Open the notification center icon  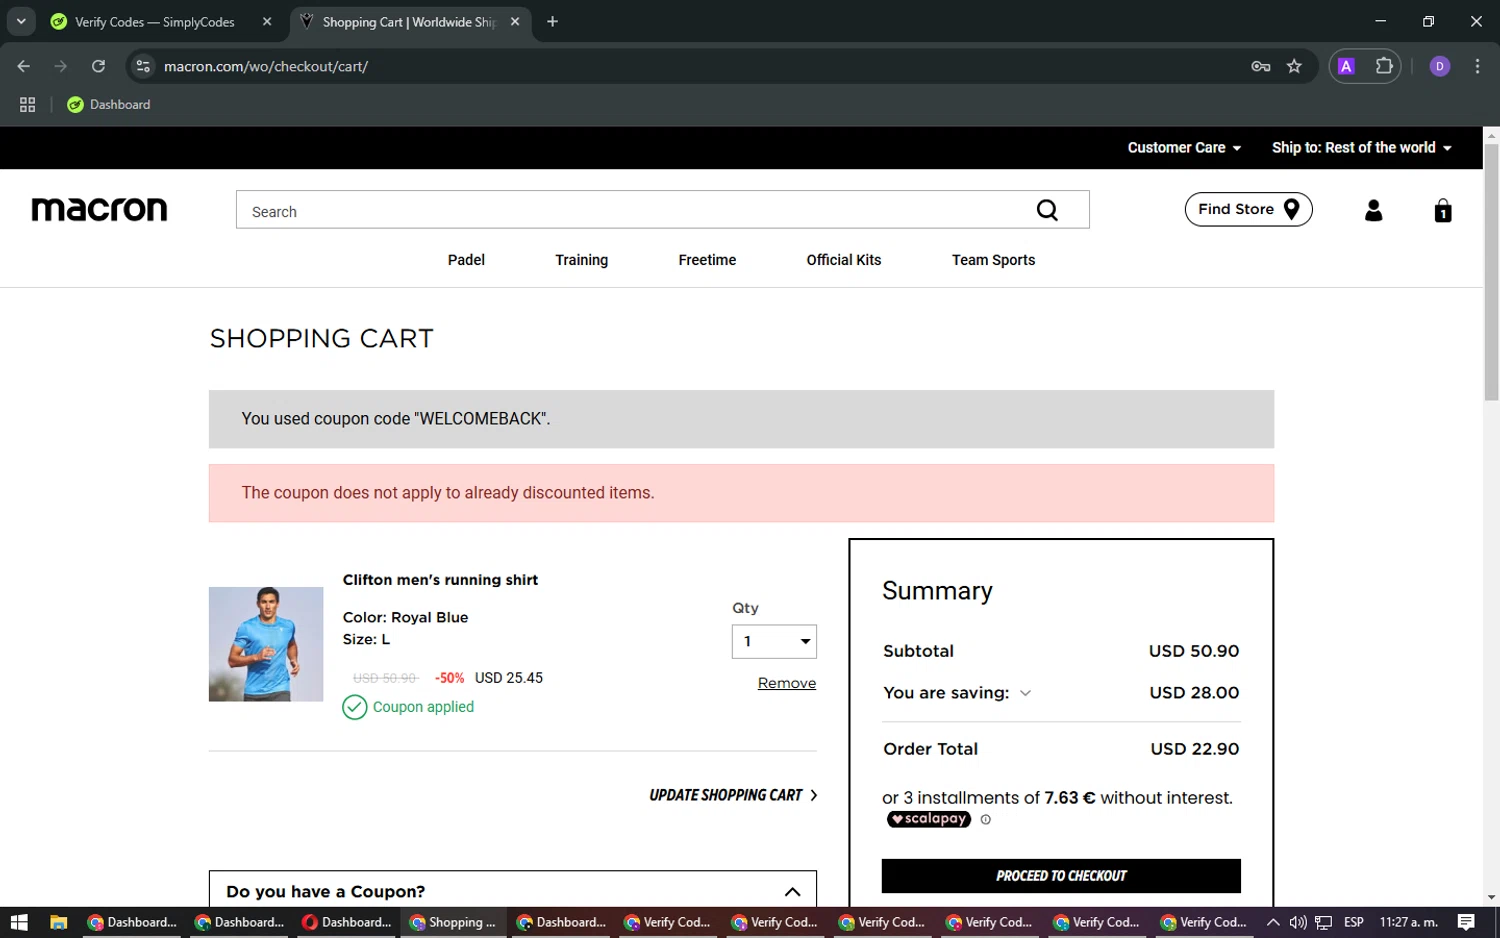click(x=1466, y=922)
